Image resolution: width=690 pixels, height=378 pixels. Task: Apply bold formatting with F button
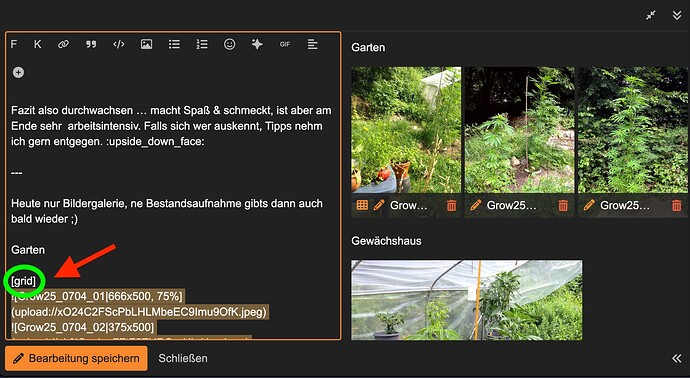pos(14,44)
